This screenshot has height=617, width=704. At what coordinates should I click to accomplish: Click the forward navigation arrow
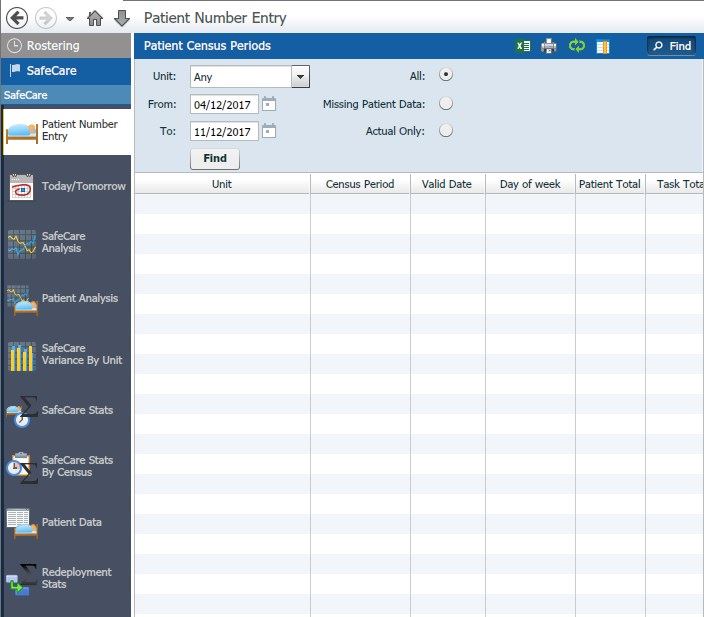coord(46,18)
